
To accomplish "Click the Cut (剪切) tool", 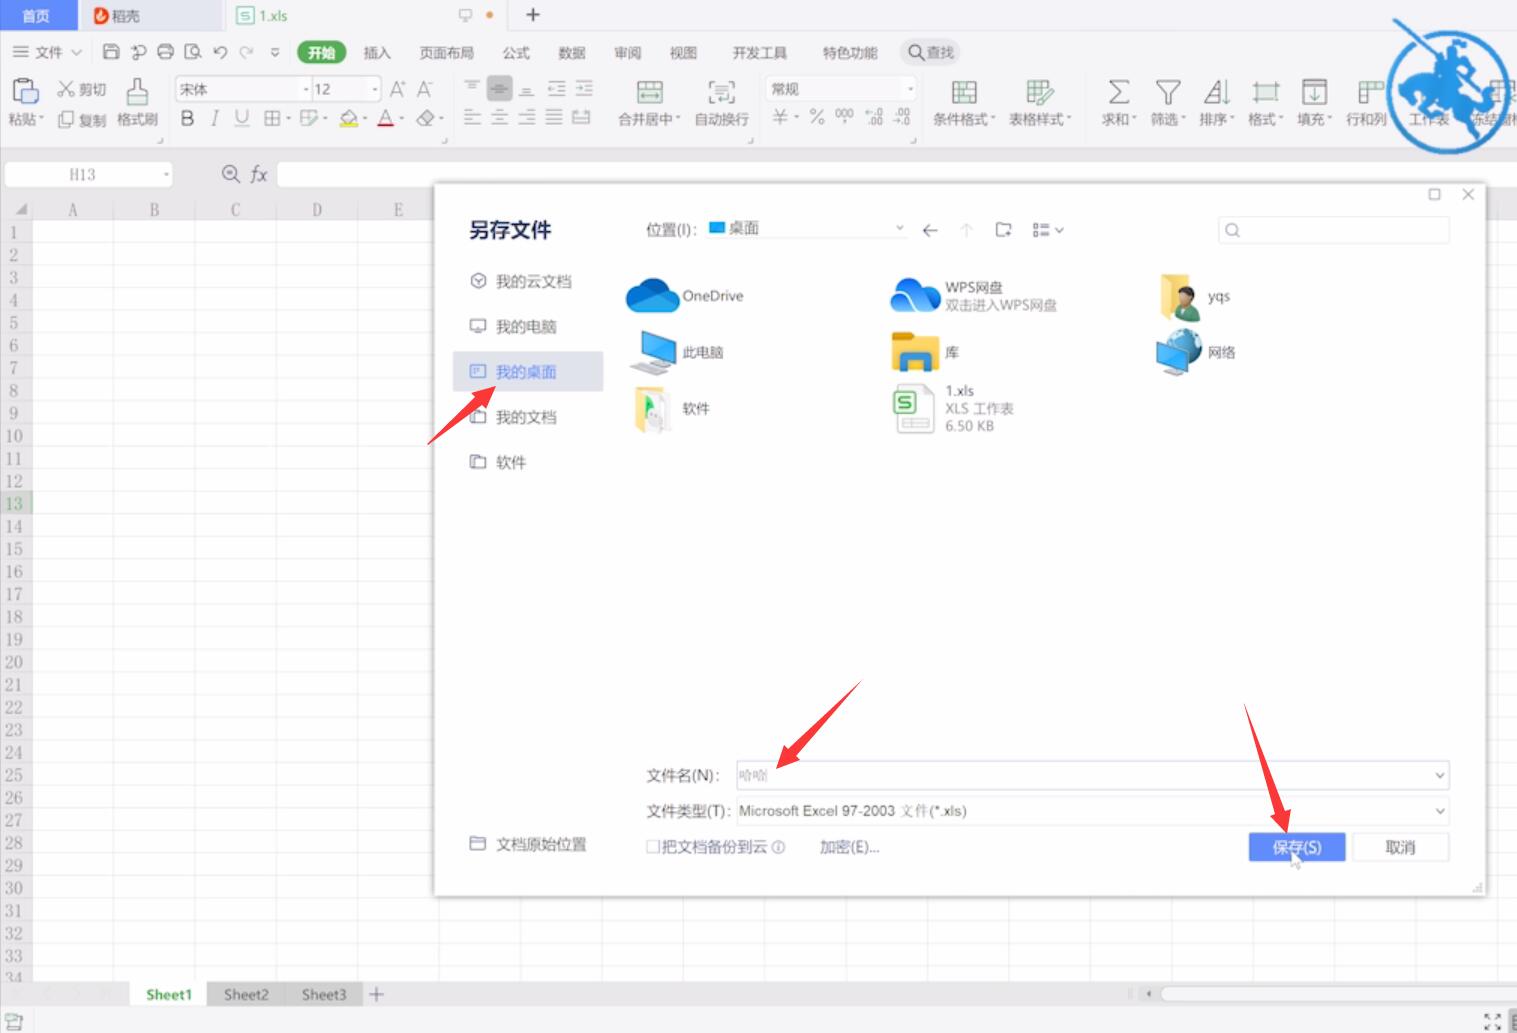I will (x=82, y=89).
